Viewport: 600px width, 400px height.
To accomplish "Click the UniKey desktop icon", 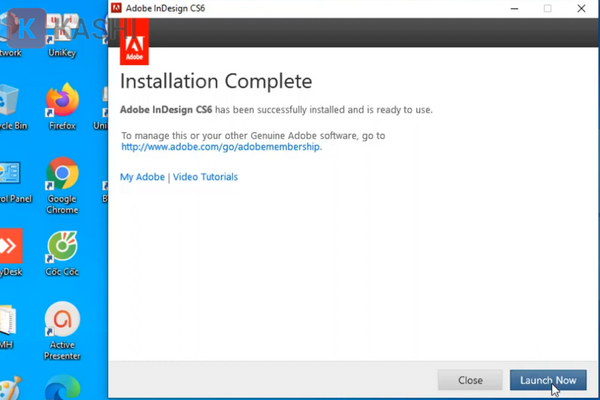I will pos(62,30).
